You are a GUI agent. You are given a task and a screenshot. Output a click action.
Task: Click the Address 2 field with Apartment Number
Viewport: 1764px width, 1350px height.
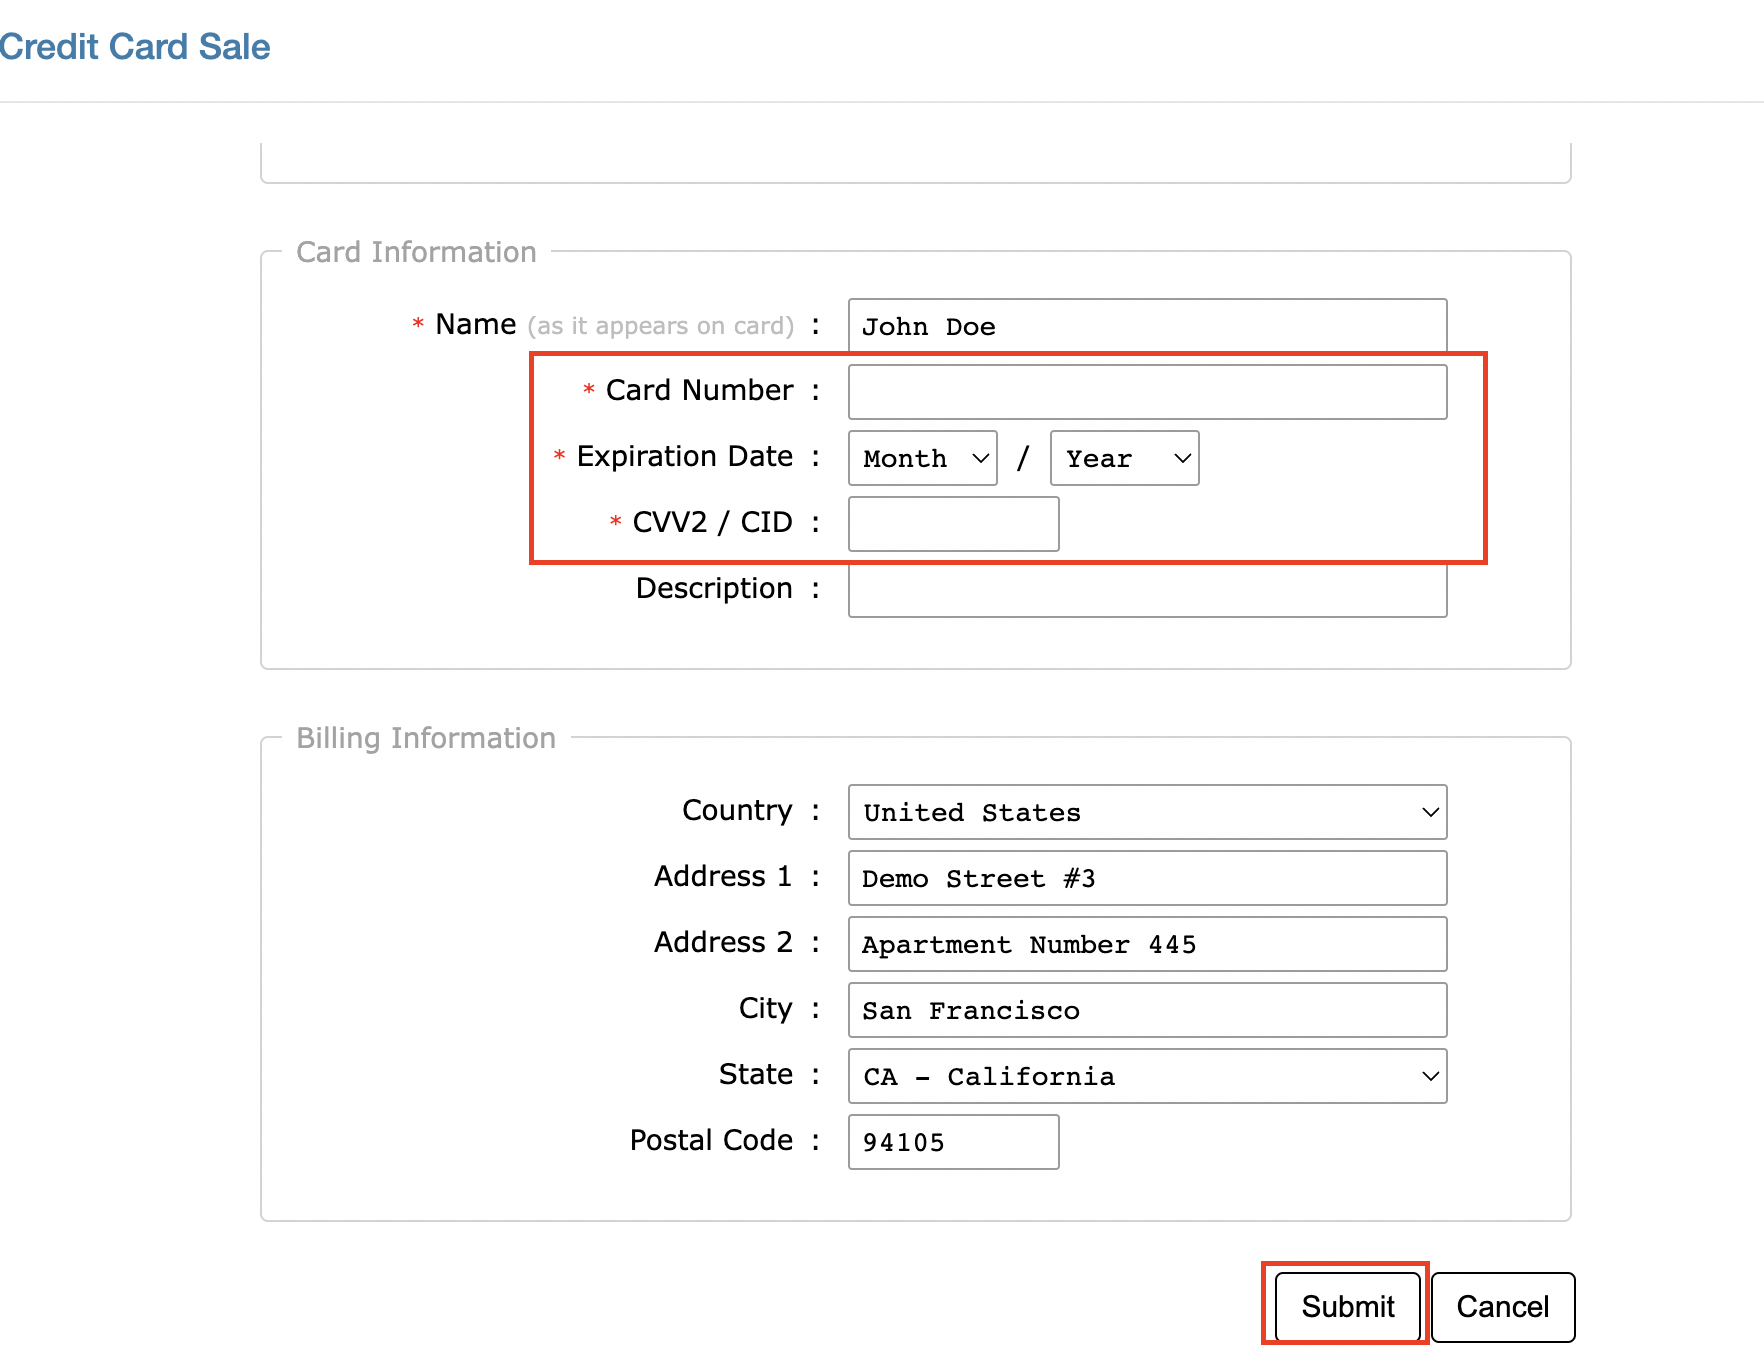1146,944
